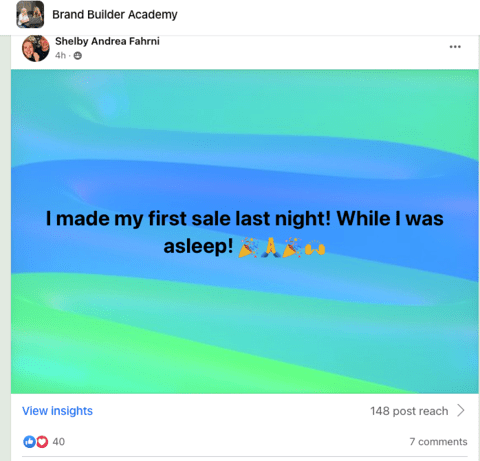Open Shelby Andrea Fahrni's profile picture
Screen dimensions: 480x461
pyautogui.click(x=35, y=48)
